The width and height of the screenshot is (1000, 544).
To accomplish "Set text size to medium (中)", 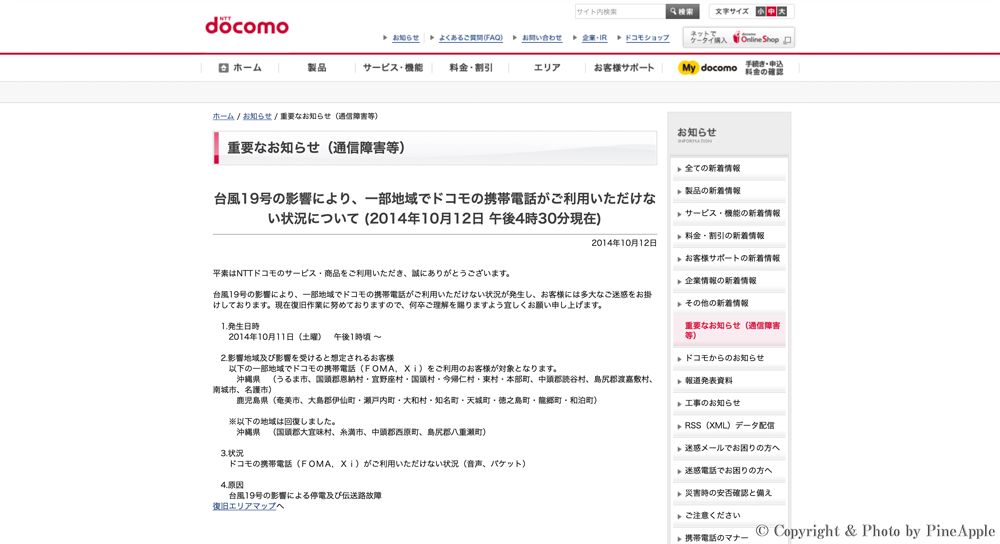I will [x=771, y=12].
